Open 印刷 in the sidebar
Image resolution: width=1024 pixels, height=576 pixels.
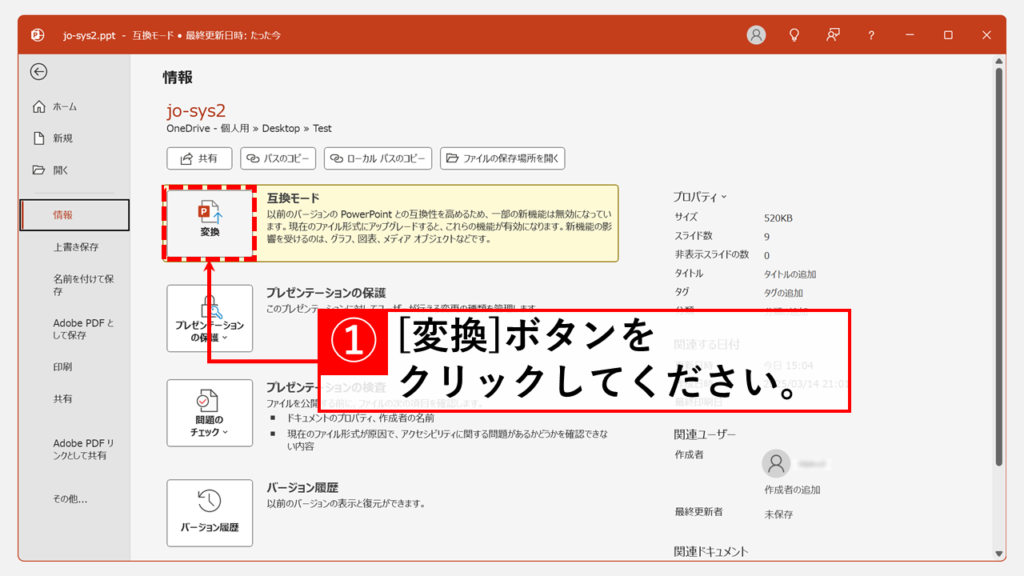point(63,367)
